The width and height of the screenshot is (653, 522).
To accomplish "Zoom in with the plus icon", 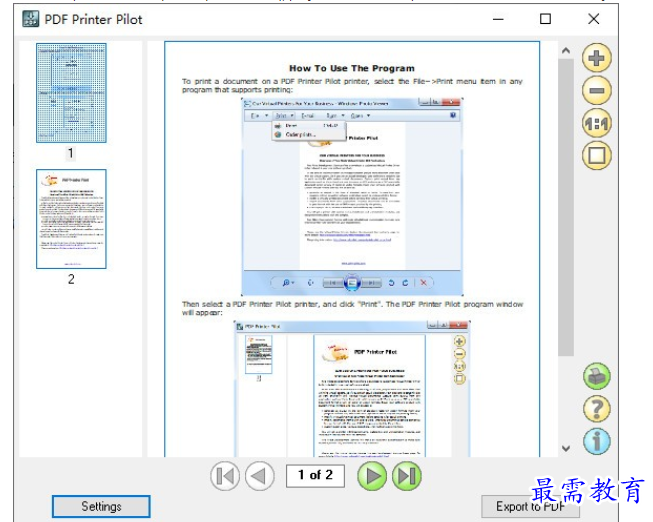I will click(x=596, y=58).
